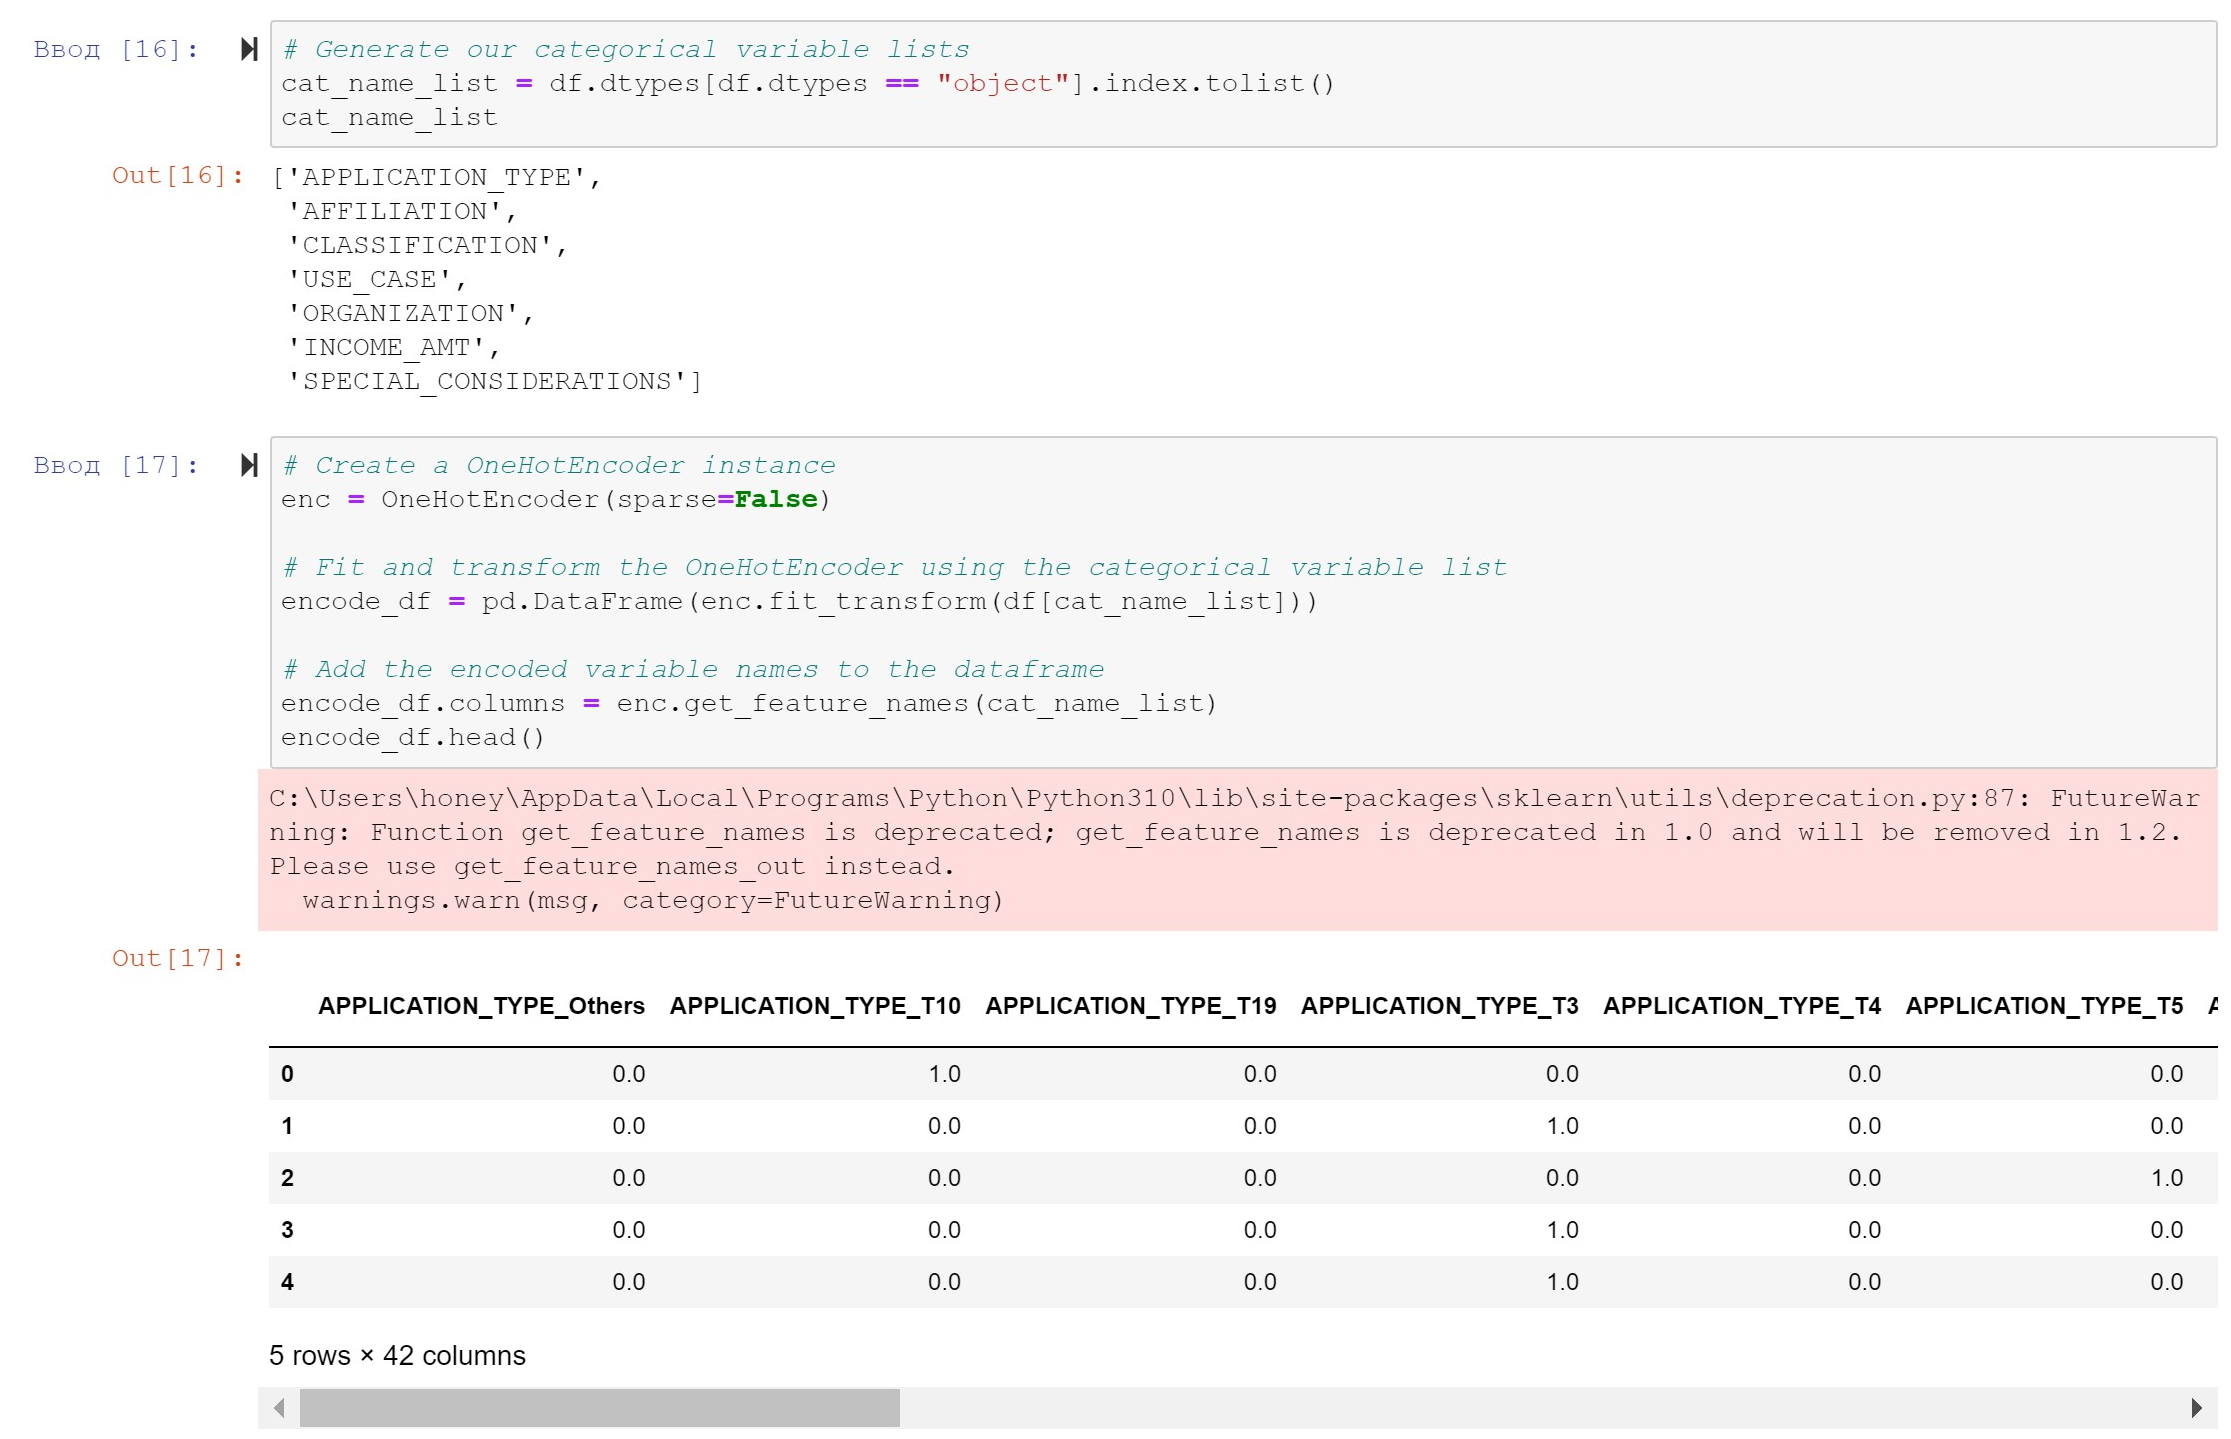This screenshot has height=1439, width=2231.
Task: Run cell 16 with its run icon
Action: pos(249,49)
